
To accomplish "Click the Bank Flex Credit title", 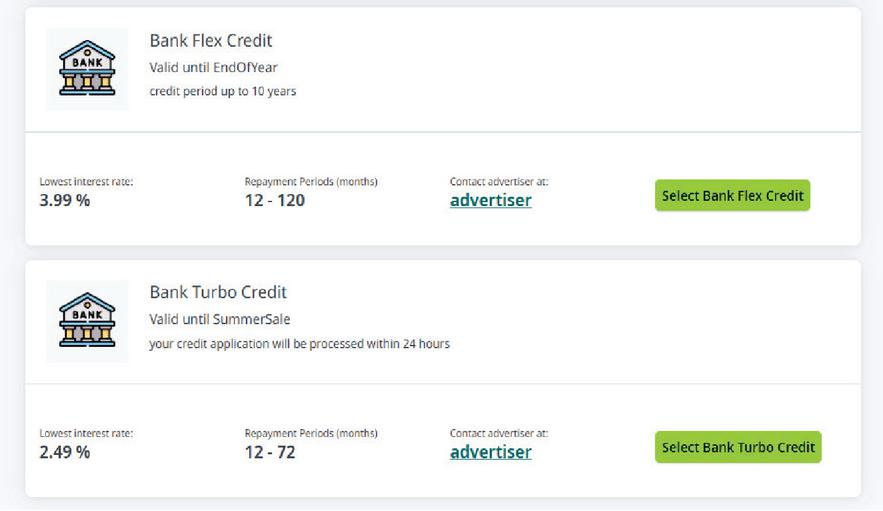I will 211,41.
